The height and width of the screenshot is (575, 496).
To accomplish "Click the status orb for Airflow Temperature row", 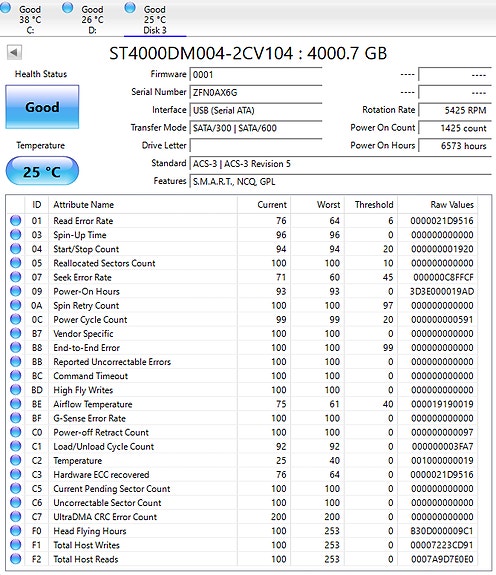I will pos(15,404).
